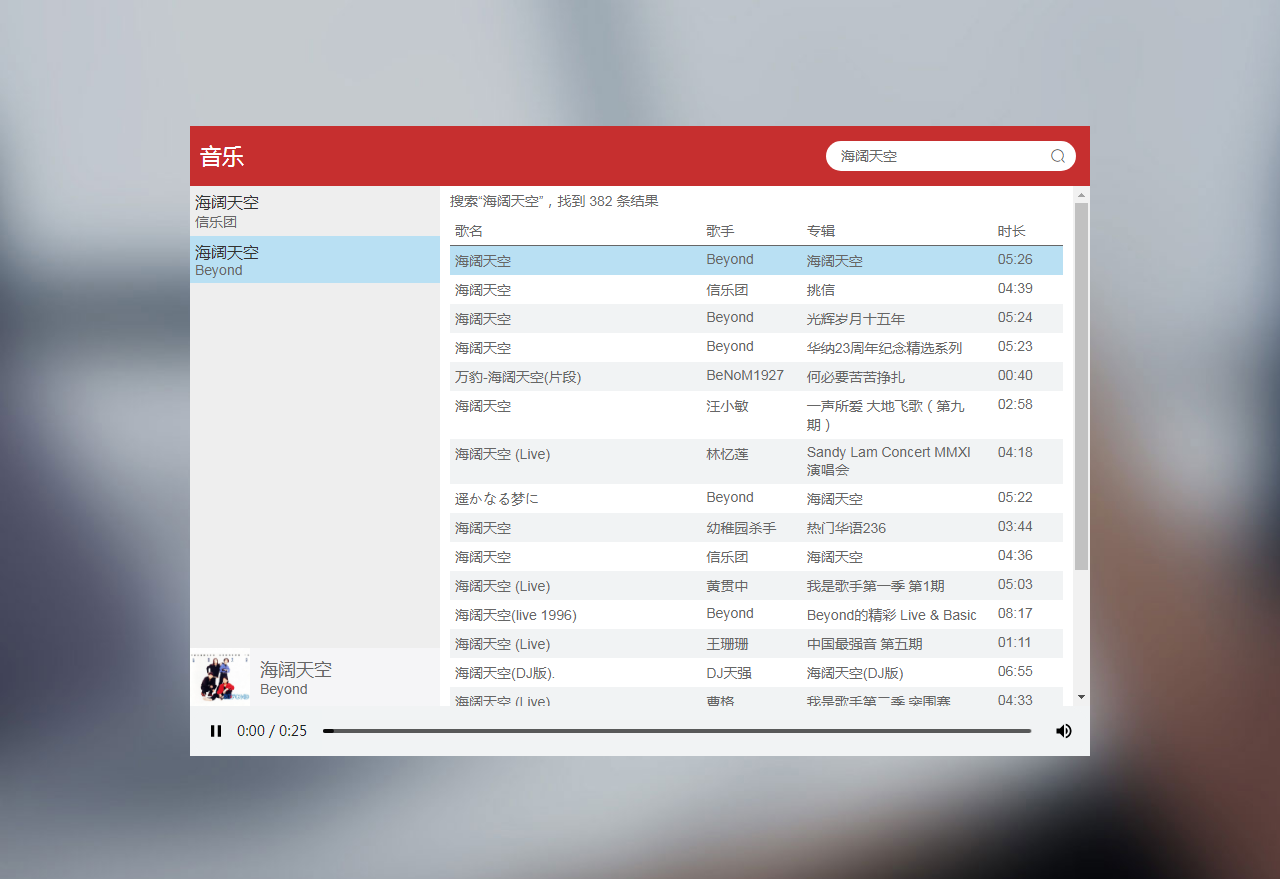
Task: Select 海阔天空 by Beyond in the playlist
Action: [314, 260]
